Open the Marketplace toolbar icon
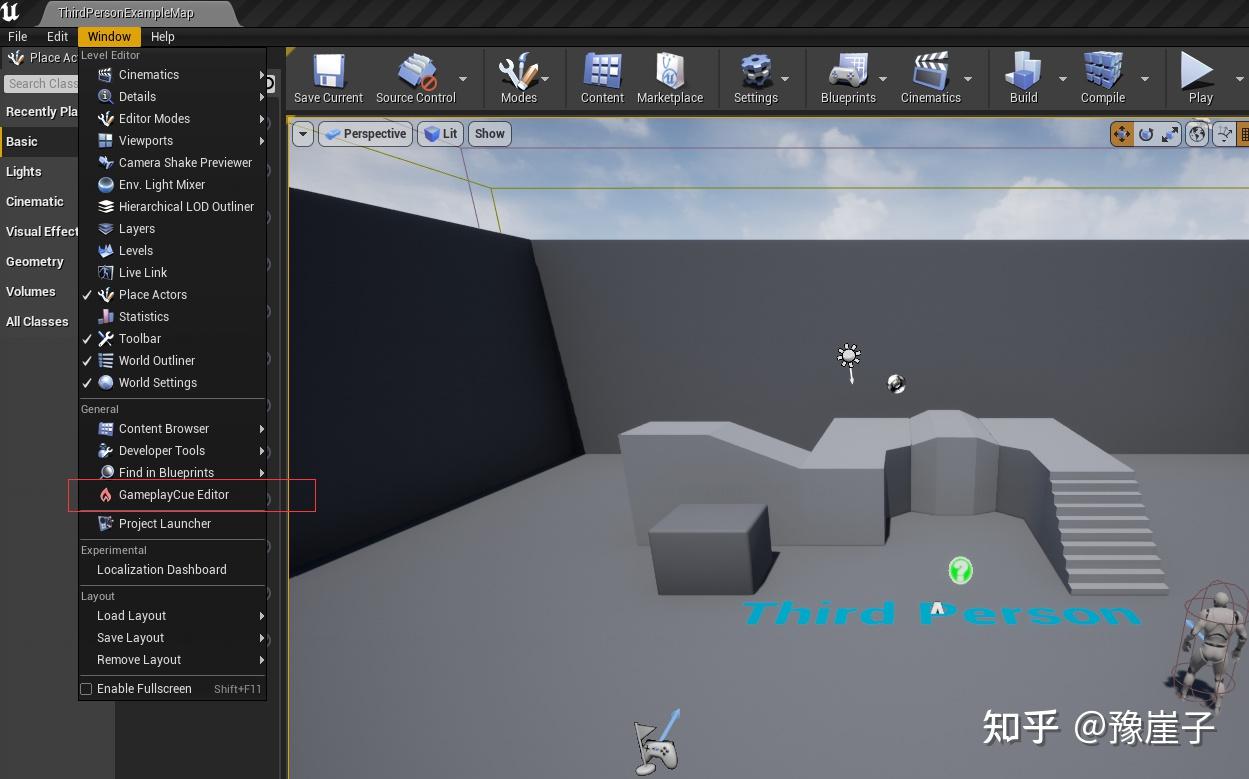 point(670,78)
